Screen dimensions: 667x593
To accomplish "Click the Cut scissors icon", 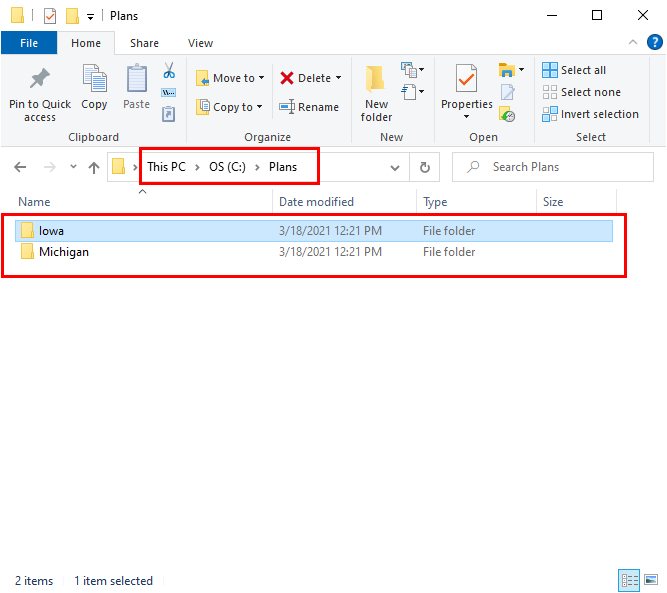I will [x=169, y=71].
